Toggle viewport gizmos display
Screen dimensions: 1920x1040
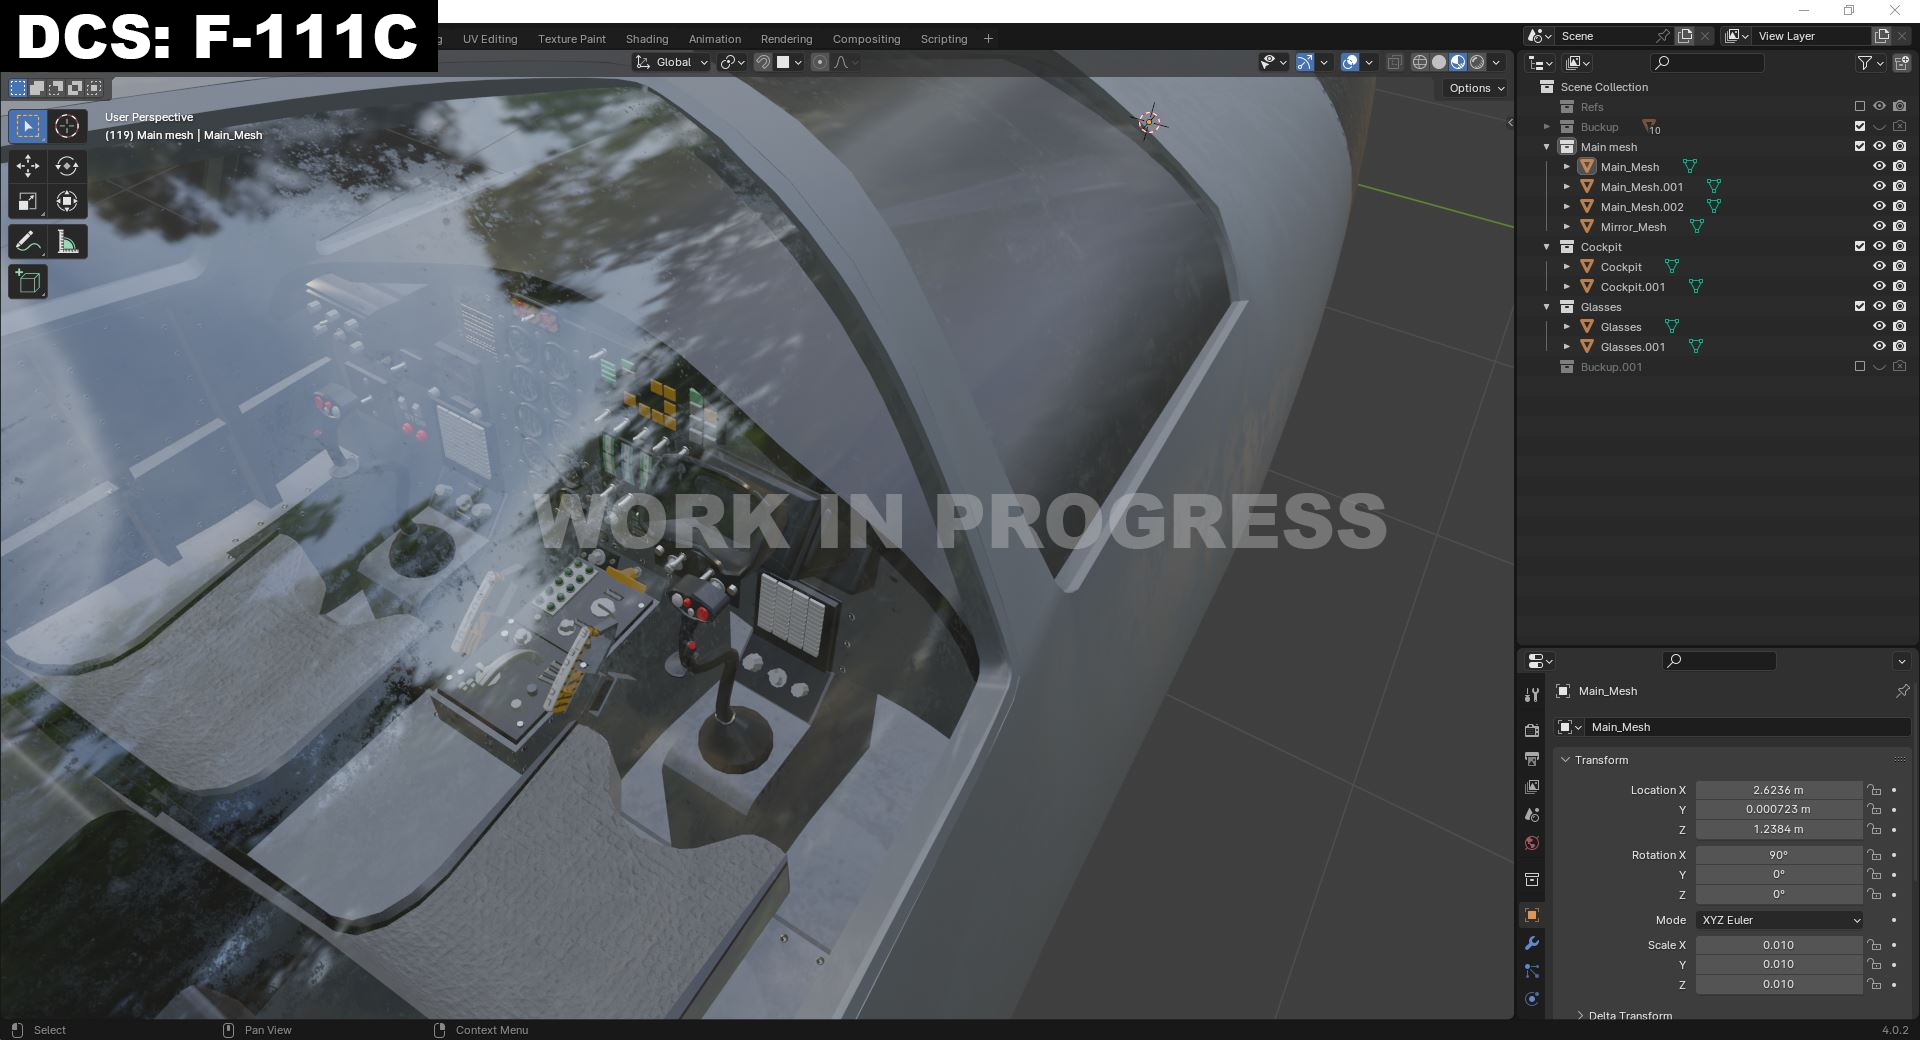[x=1304, y=62]
